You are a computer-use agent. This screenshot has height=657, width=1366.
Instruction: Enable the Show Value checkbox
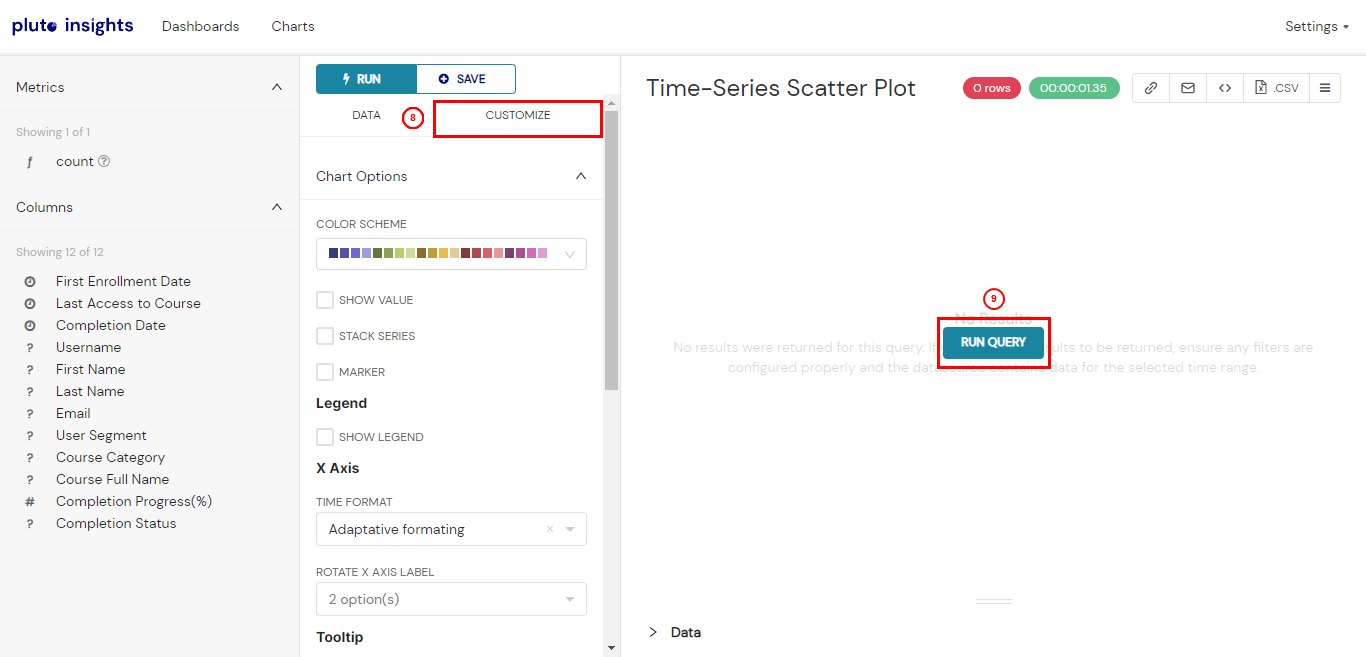[x=325, y=300]
